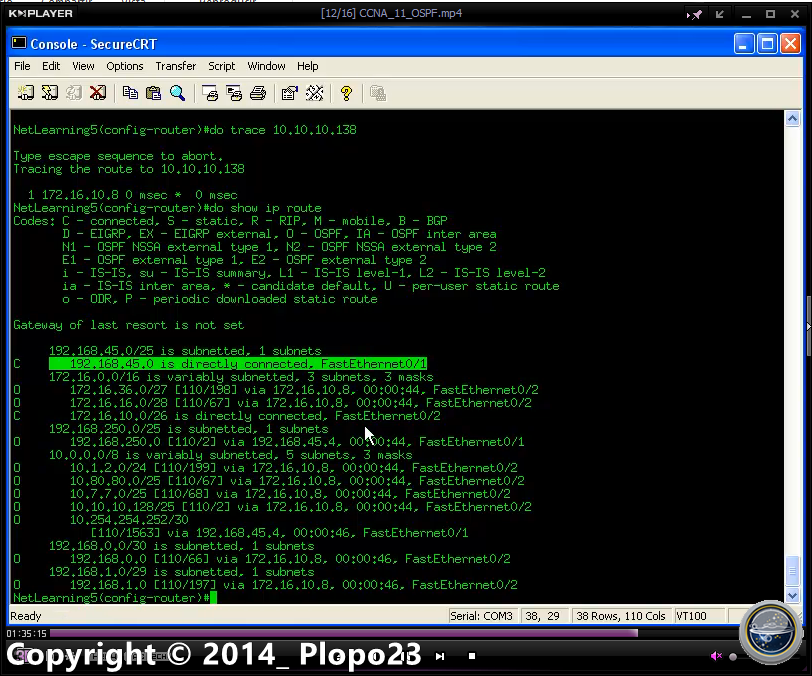Screen dimensions: 812x676
Task: Click route line '192.168.1.0 [110/197]'
Action: tap(265, 585)
